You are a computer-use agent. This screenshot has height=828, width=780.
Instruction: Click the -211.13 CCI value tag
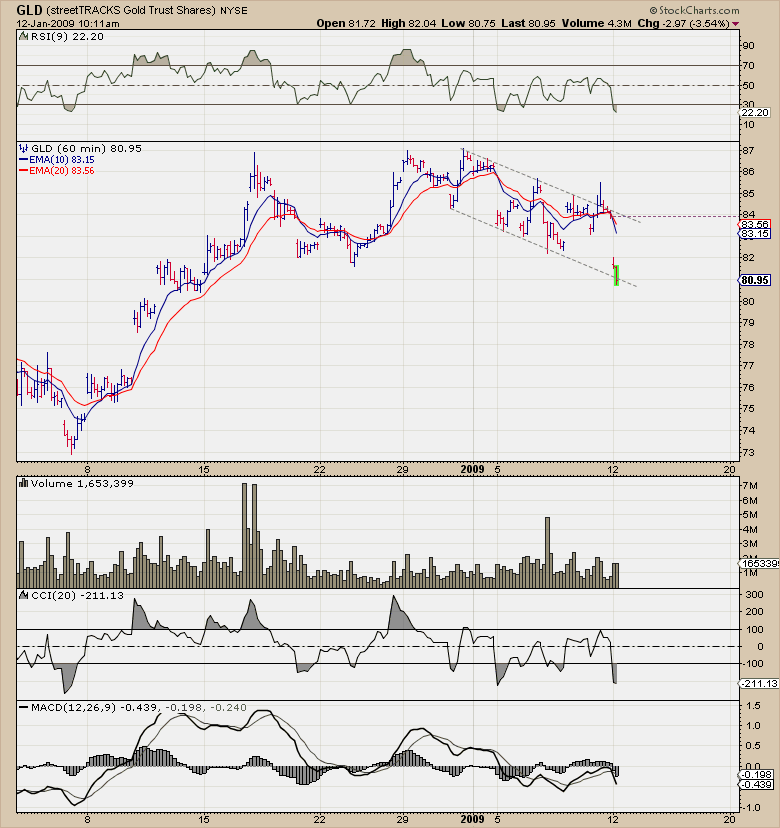759,683
